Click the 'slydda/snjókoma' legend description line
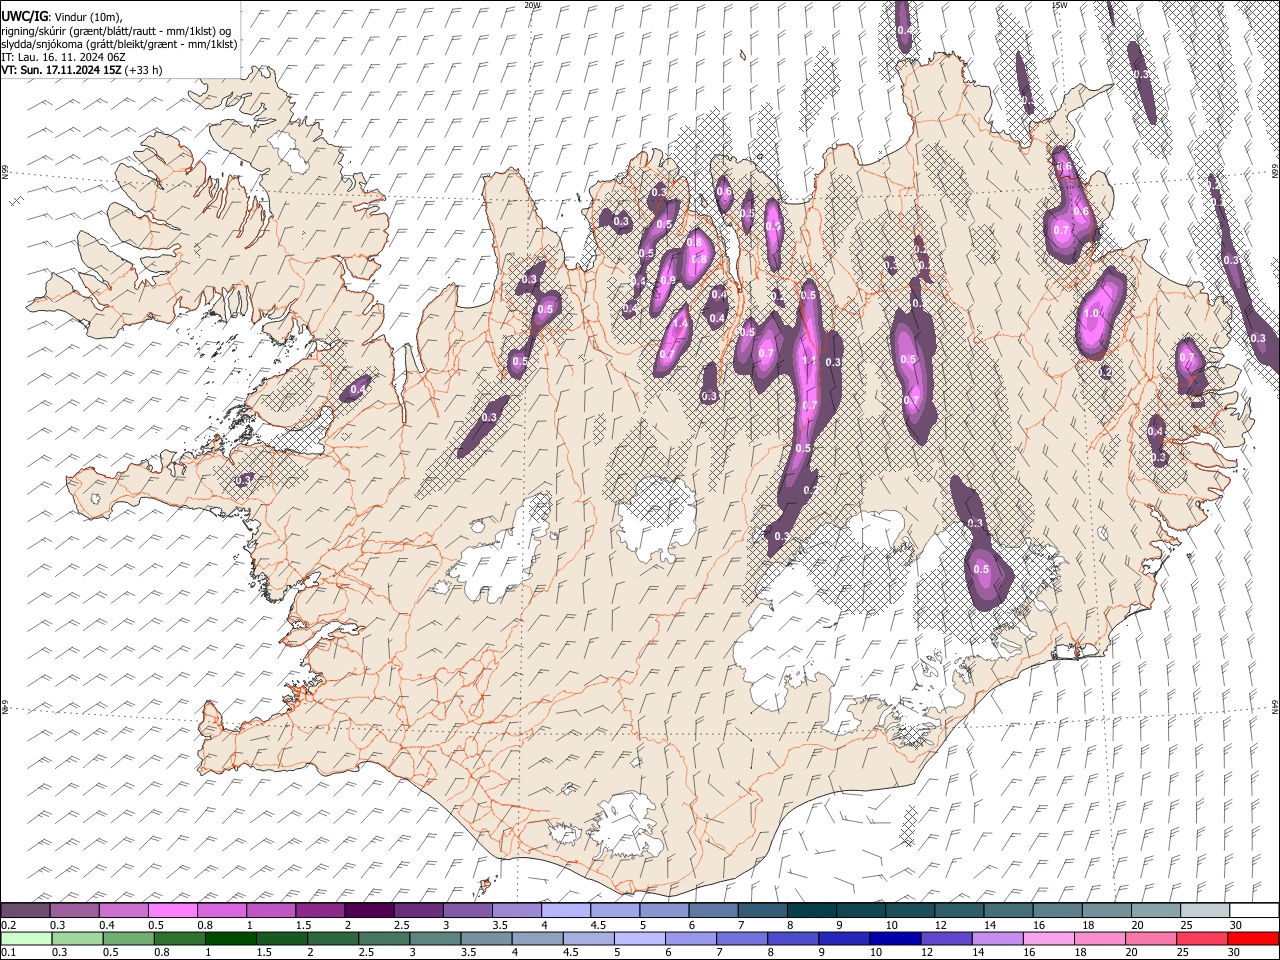Screen dimensions: 1280x960 point(119,44)
